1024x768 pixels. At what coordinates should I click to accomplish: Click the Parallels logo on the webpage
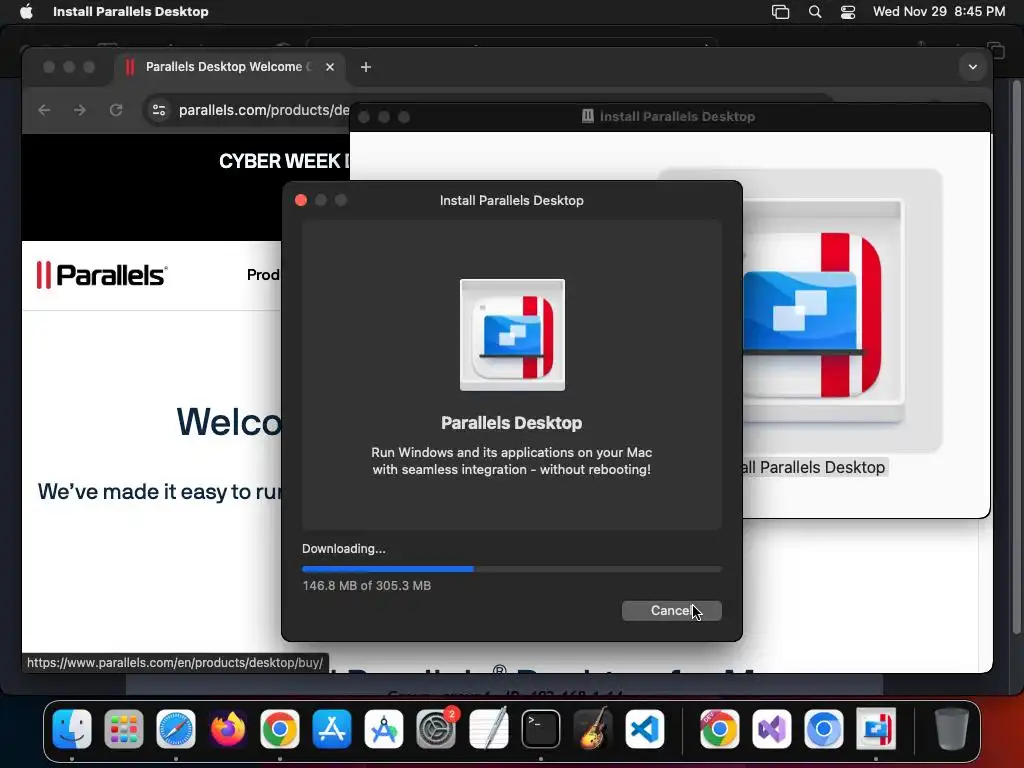point(101,275)
